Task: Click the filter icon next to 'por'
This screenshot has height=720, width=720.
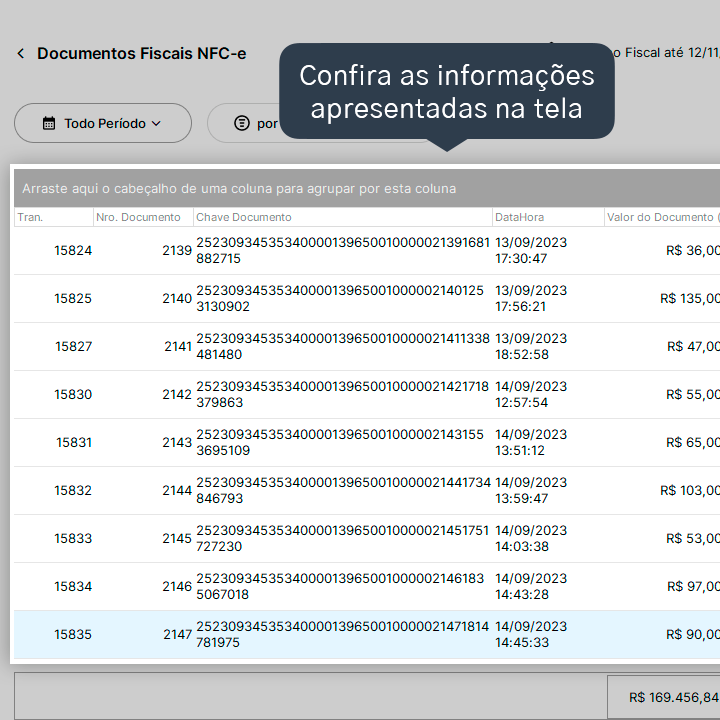Action: [242, 123]
